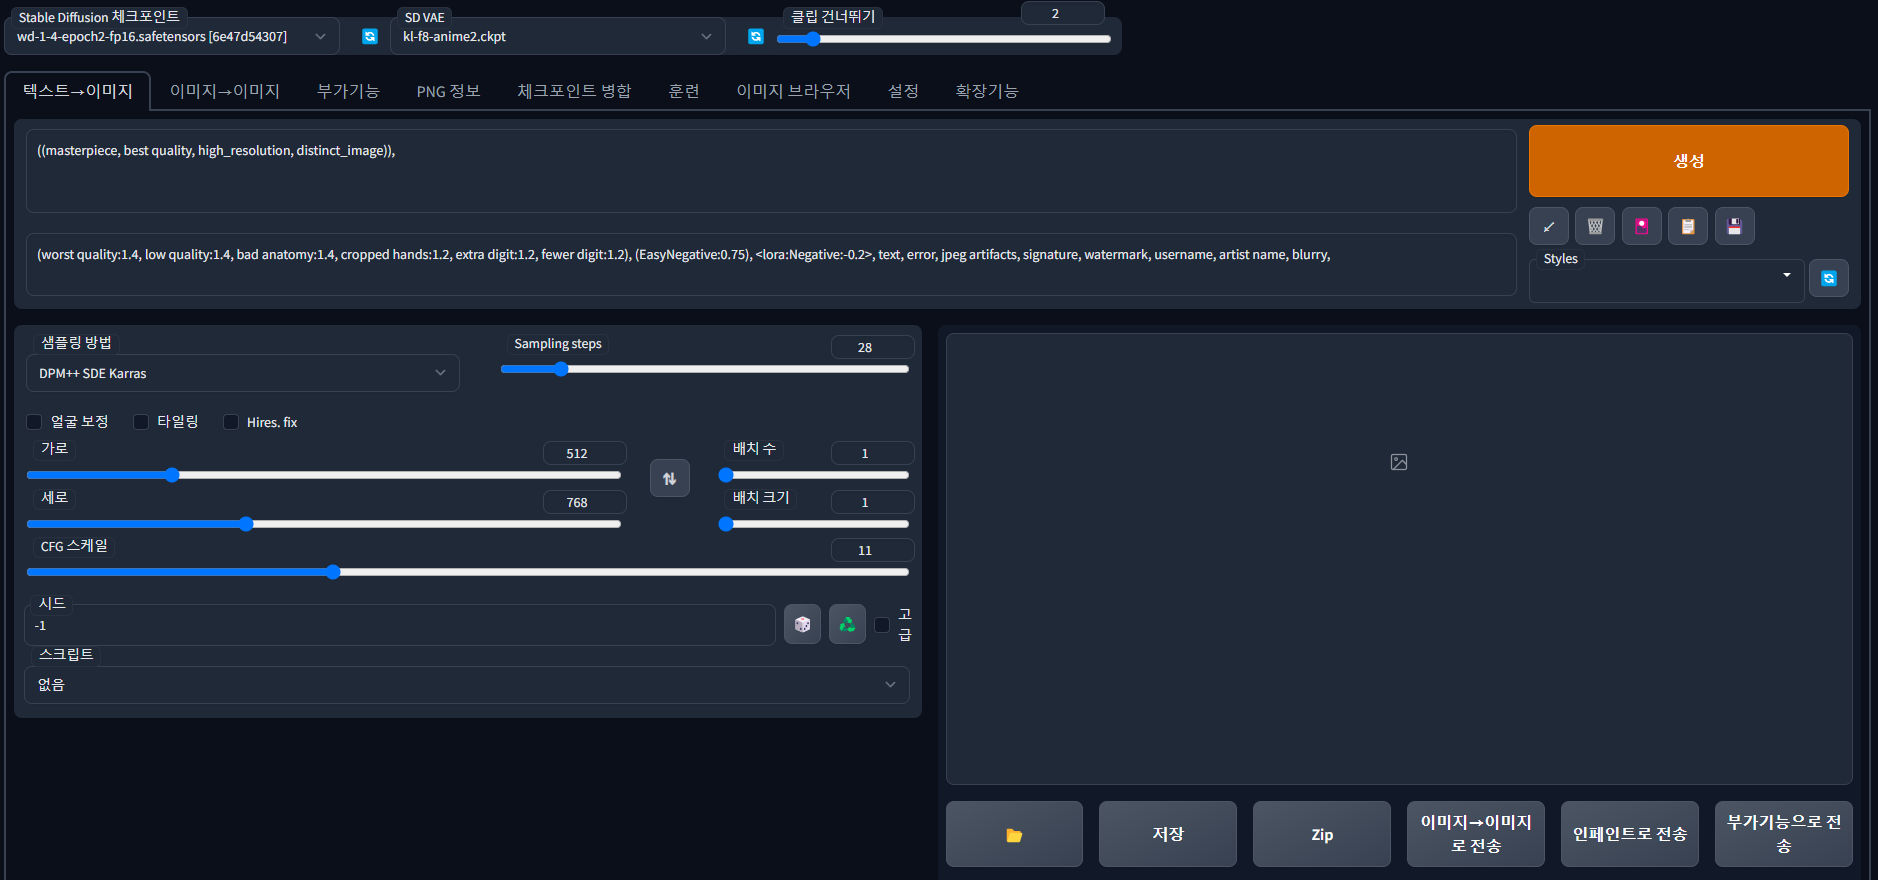Swap width and height values
Screen dimensions: 1878x880
point(670,478)
